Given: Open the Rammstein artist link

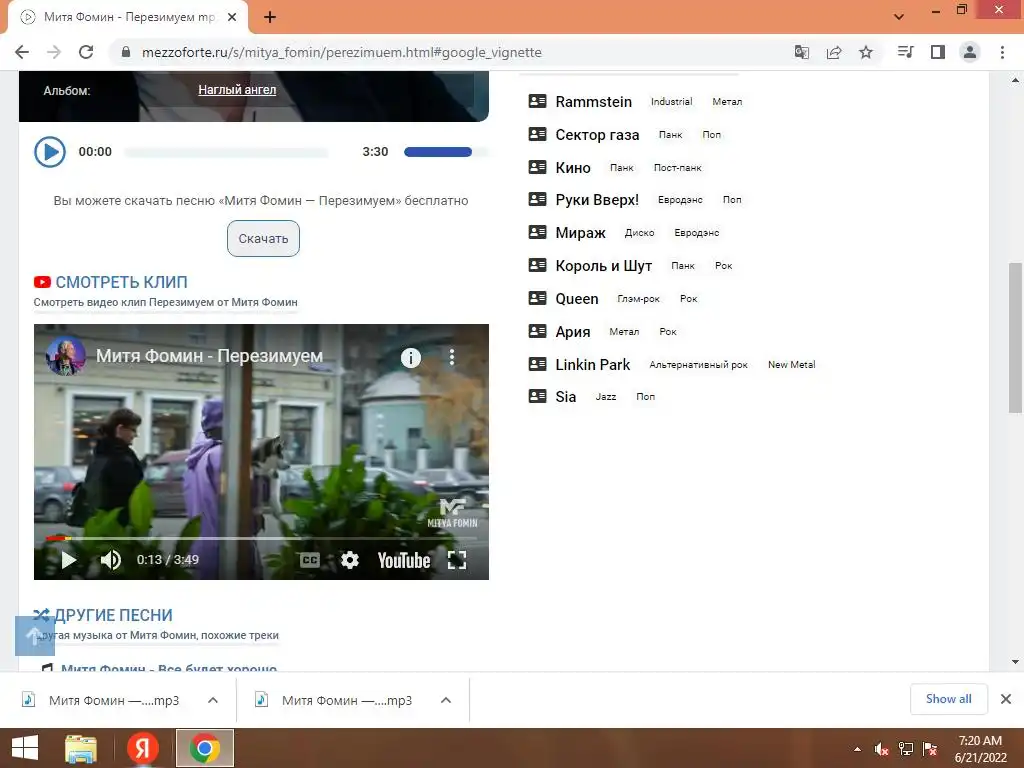Looking at the screenshot, I should (x=594, y=102).
